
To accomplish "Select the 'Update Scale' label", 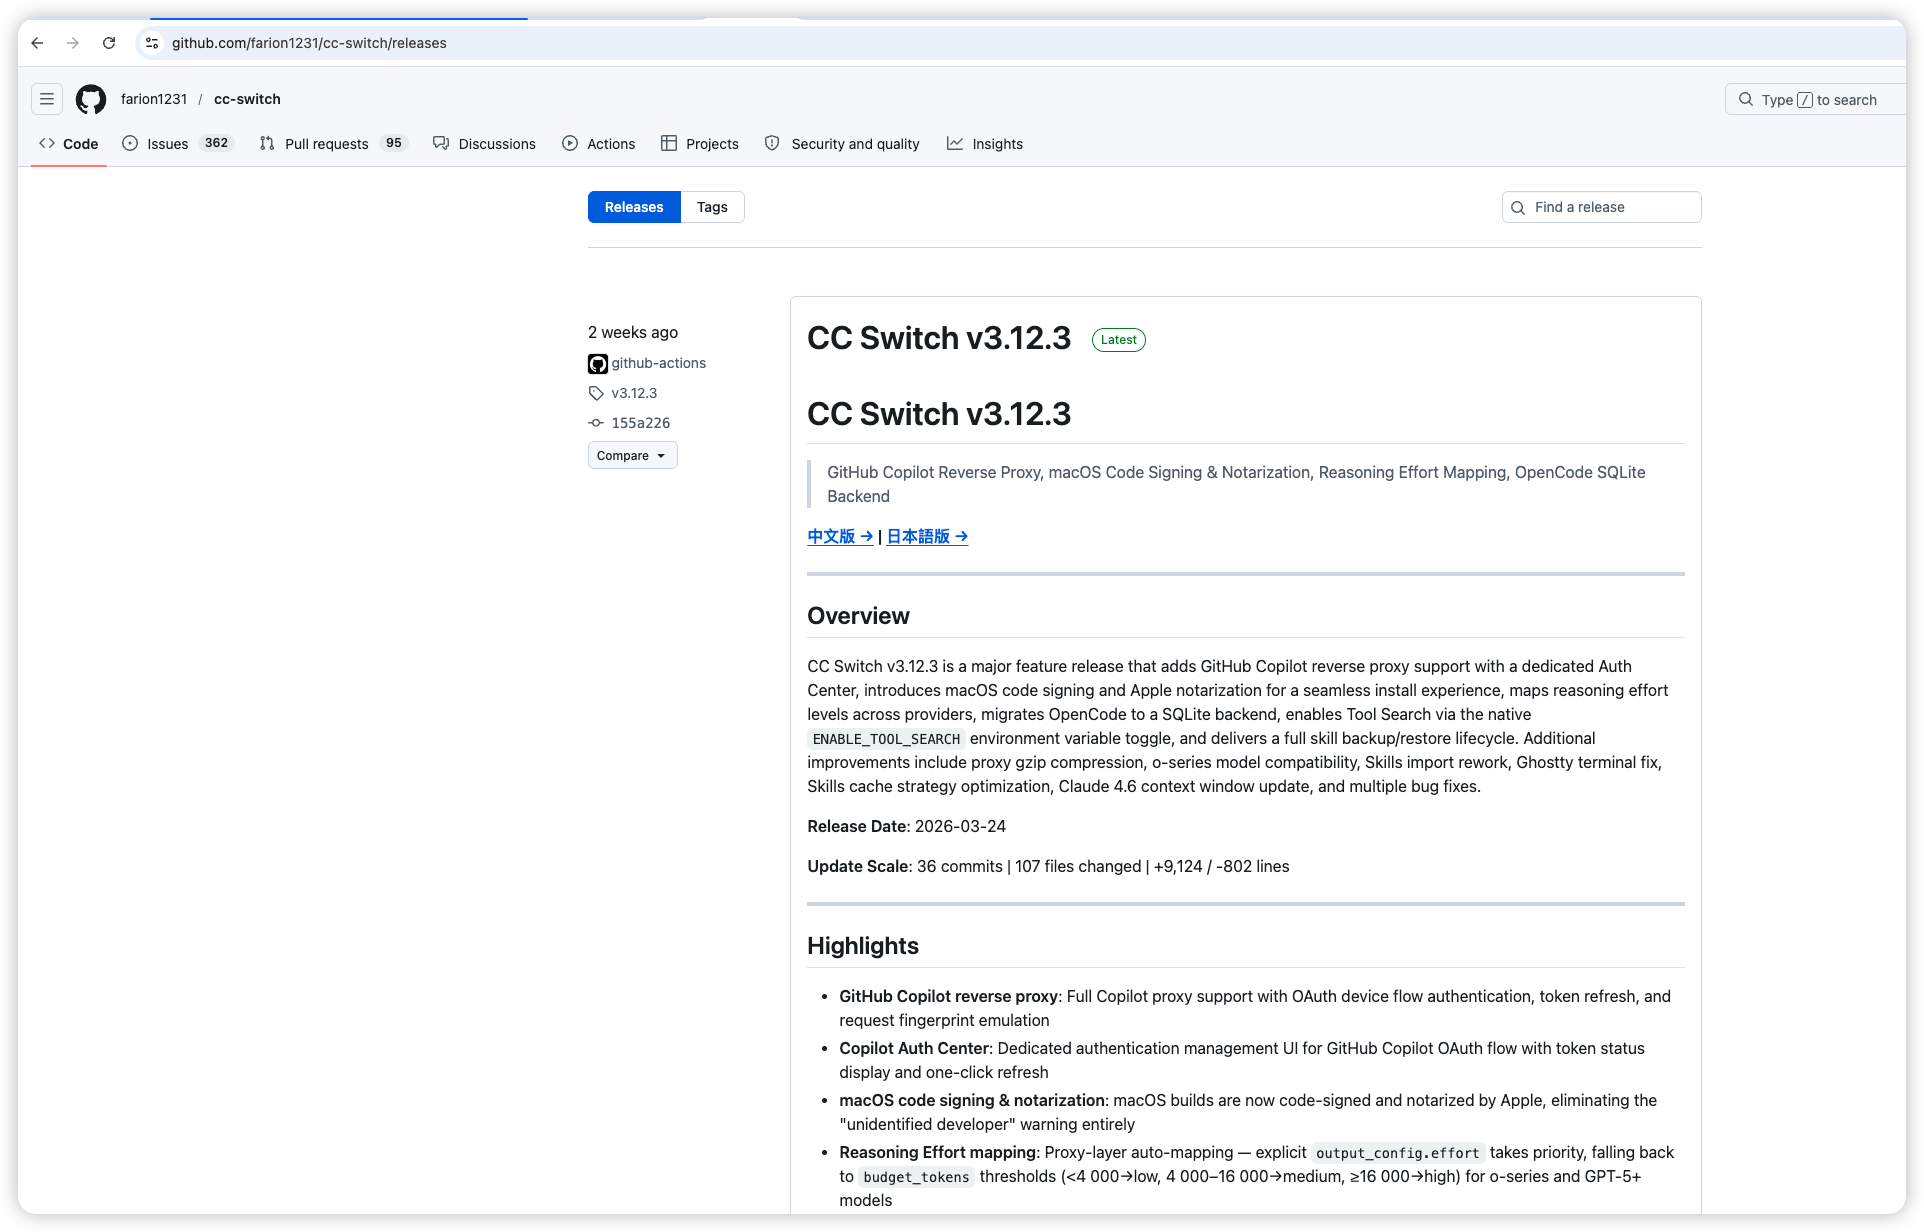I will coord(859,866).
